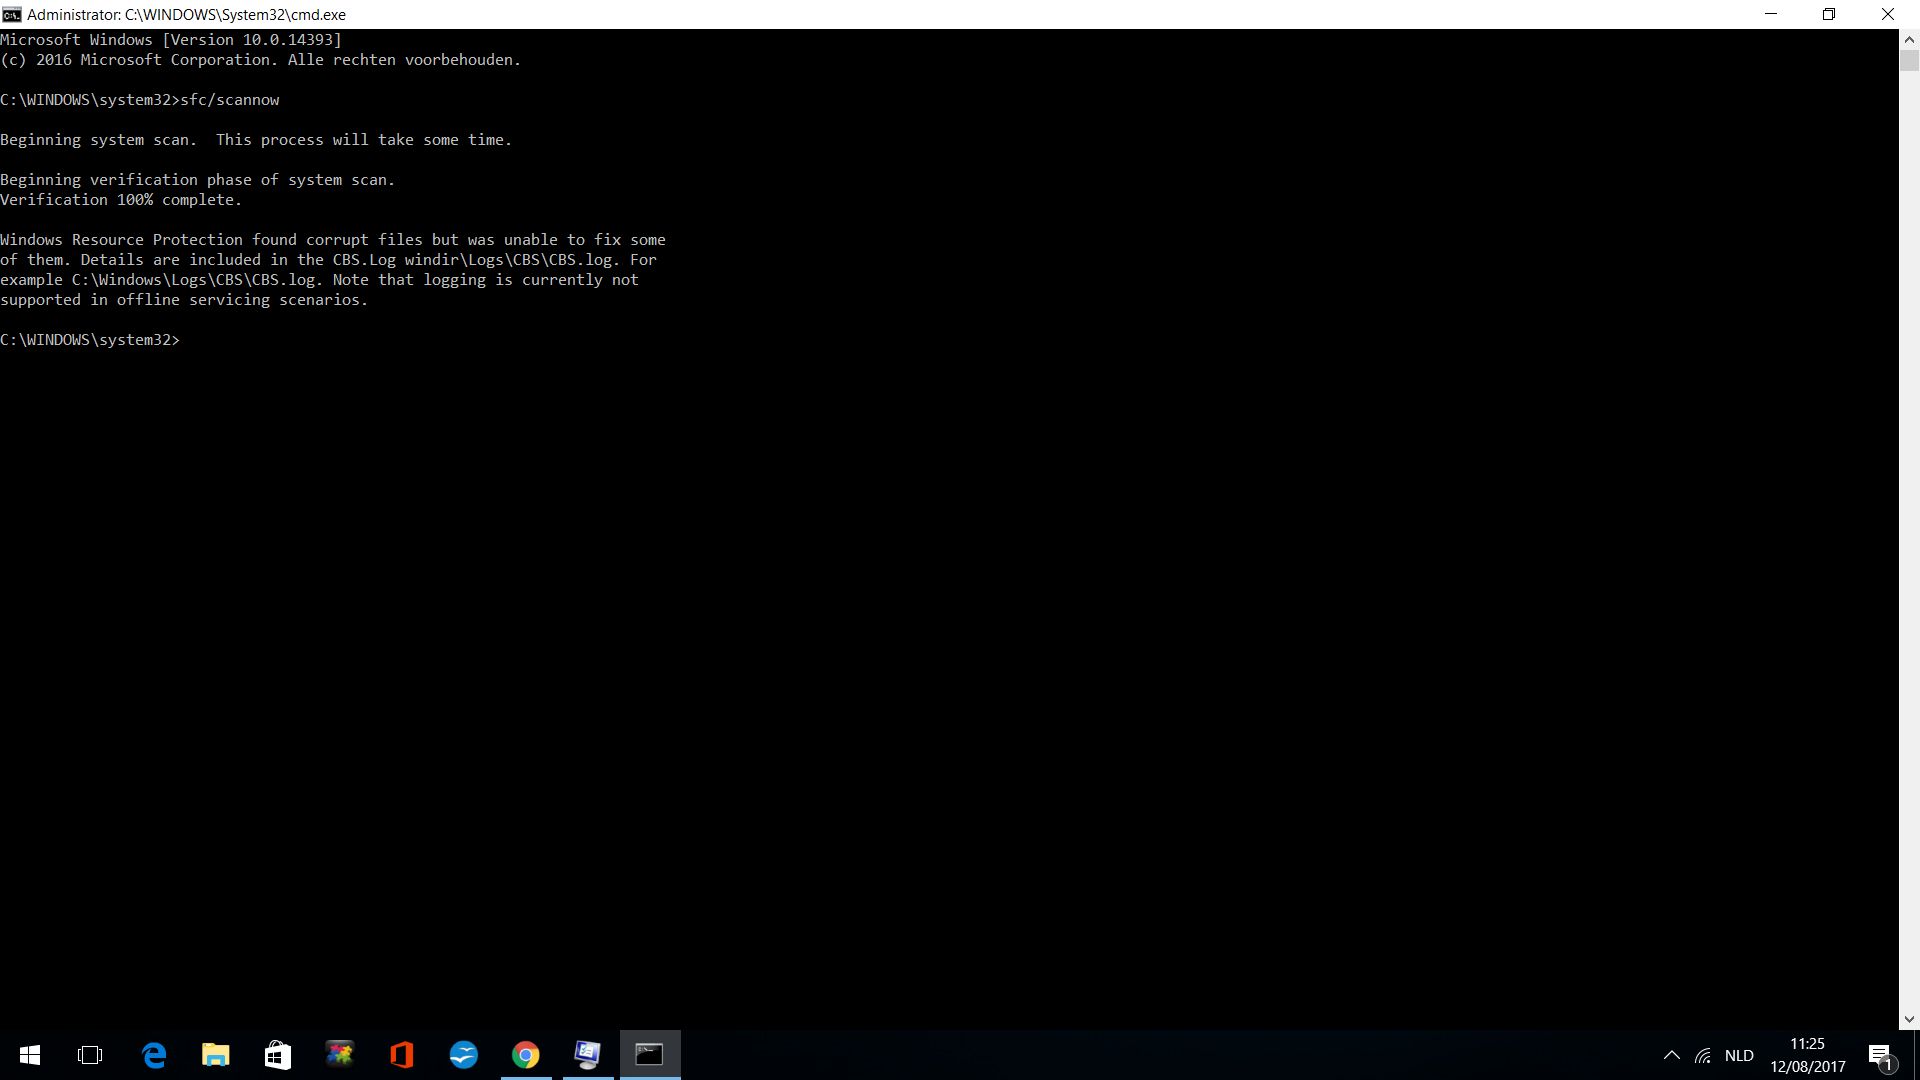1920x1080 pixels.
Task: Click the colorful puzzle app taskbar icon
Action: [340, 1055]
